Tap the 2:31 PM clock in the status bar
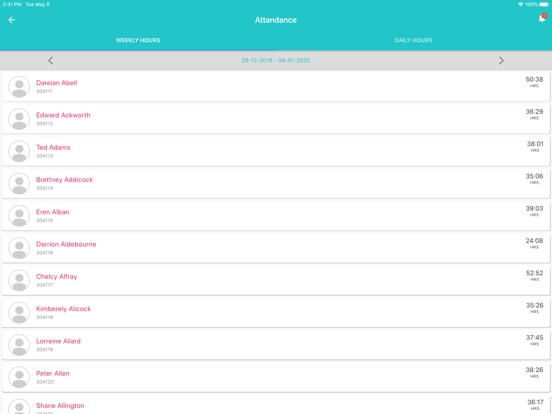 [x=12, y=5]
